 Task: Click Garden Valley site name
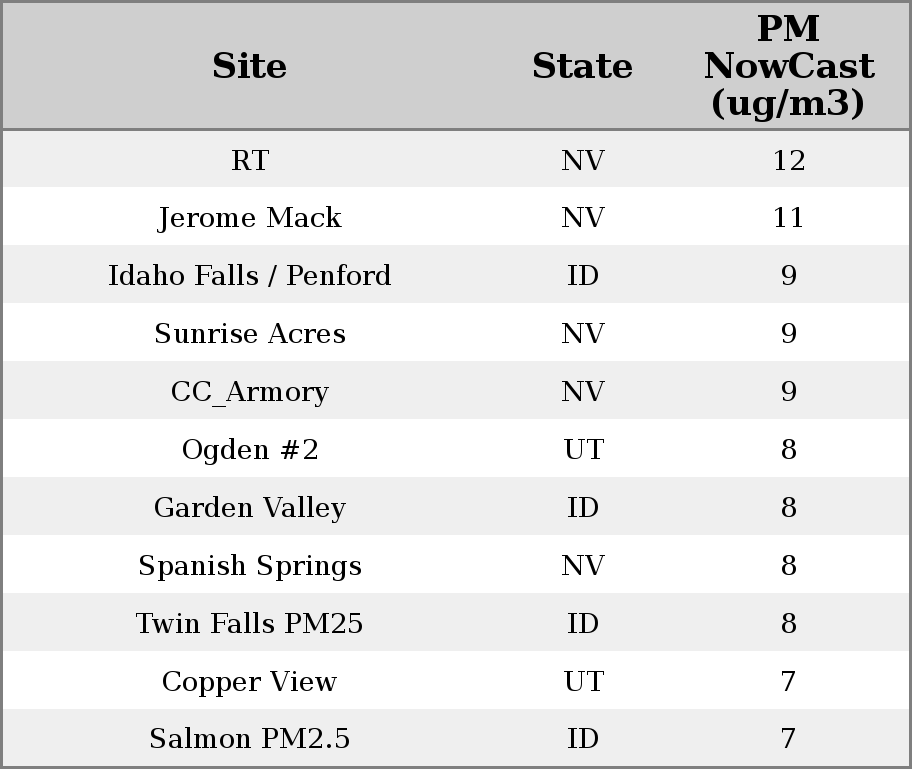pyautogui.click(x=249, y=508)
